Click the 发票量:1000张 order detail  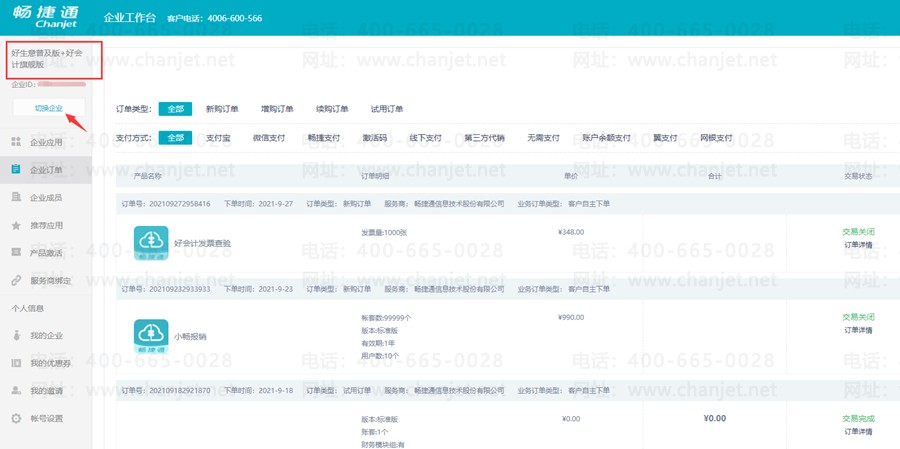[384, 233]
